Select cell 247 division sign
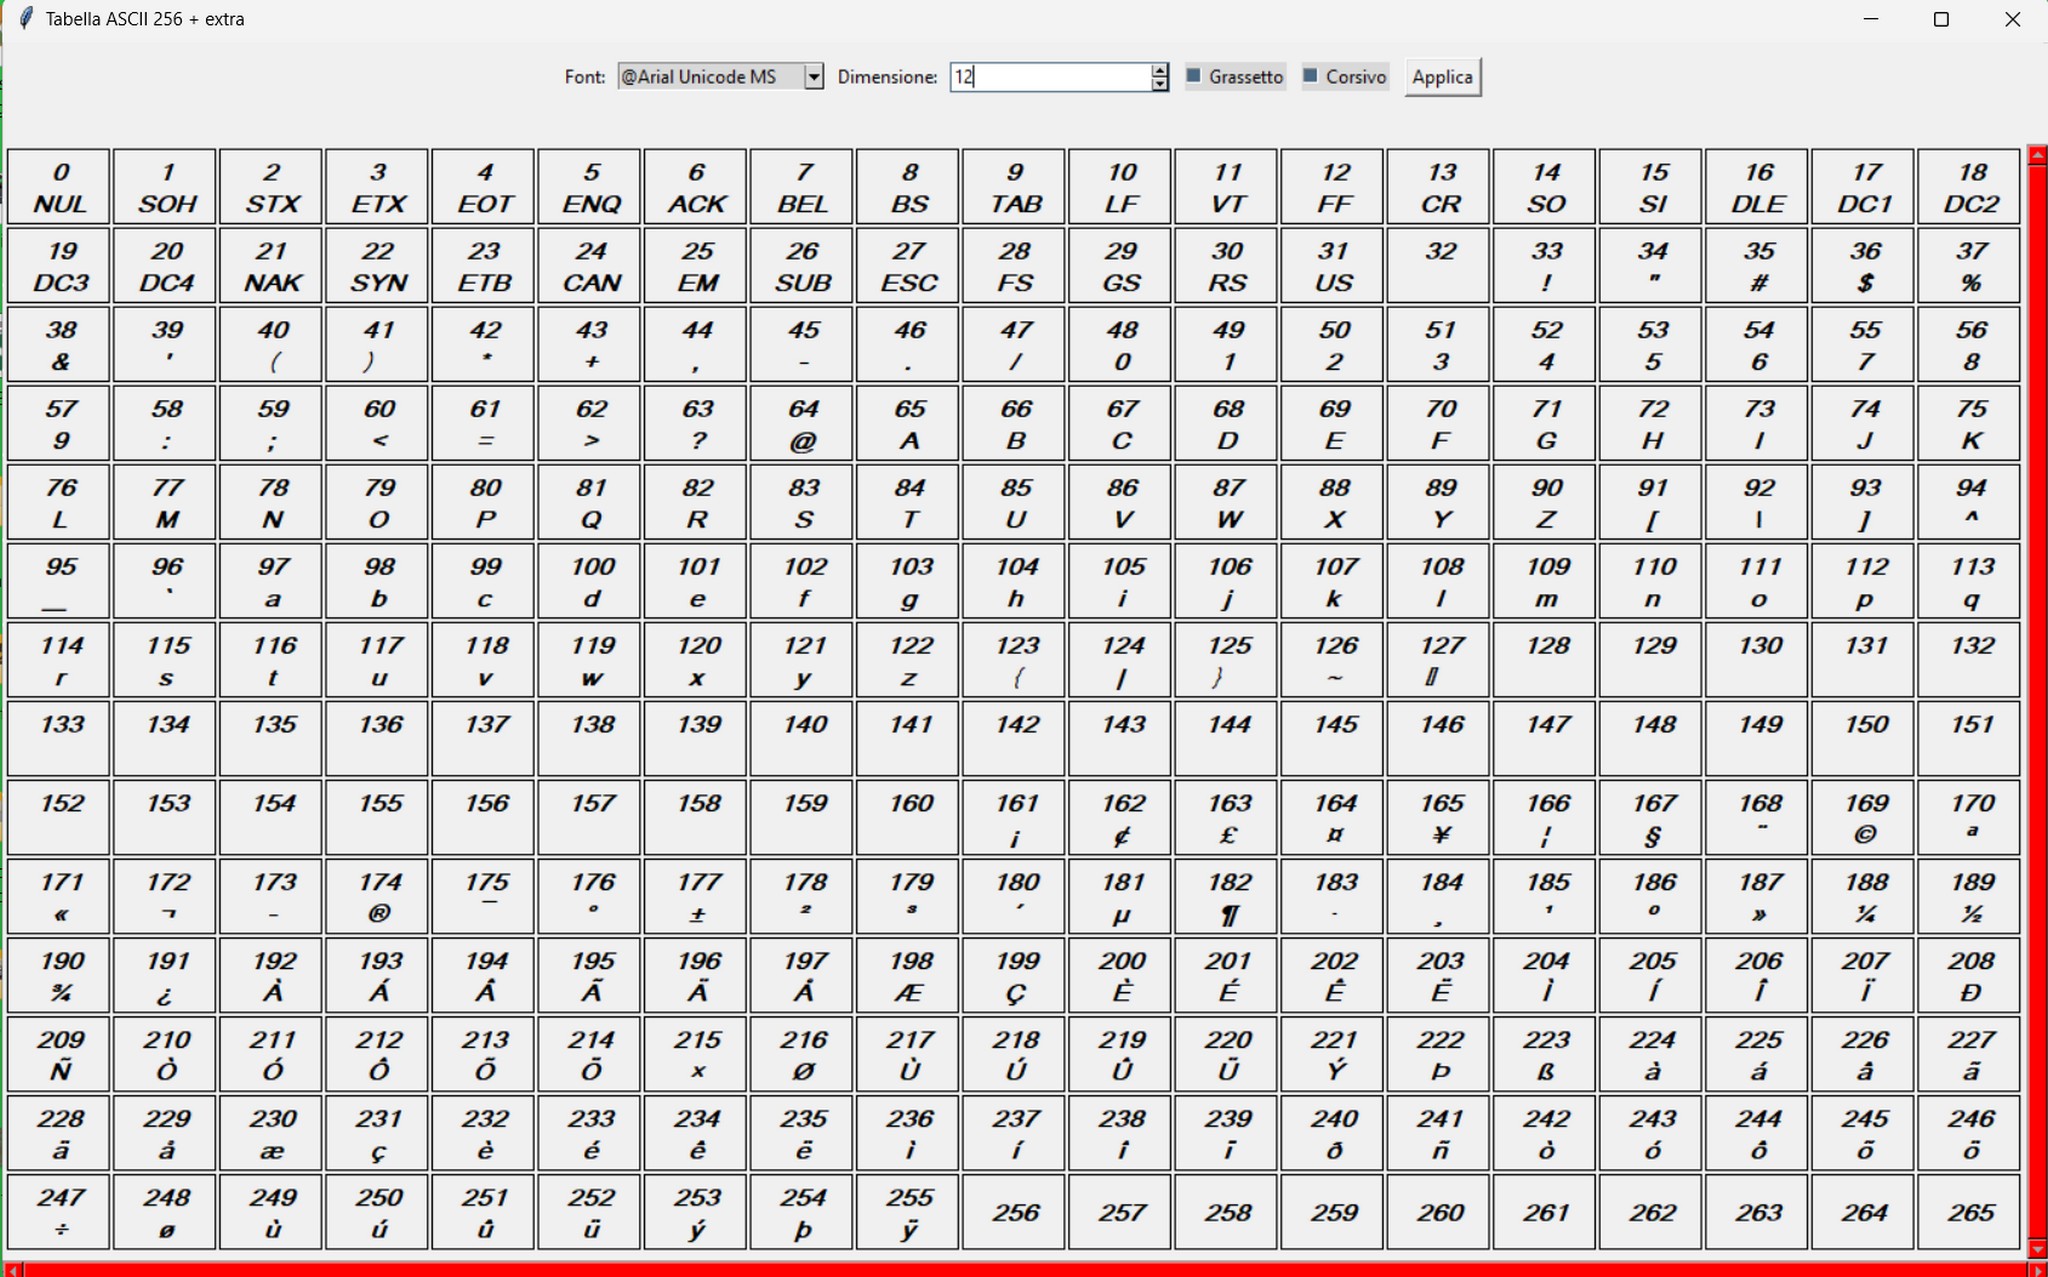2048x1277 pixels. click(60, 1214)
